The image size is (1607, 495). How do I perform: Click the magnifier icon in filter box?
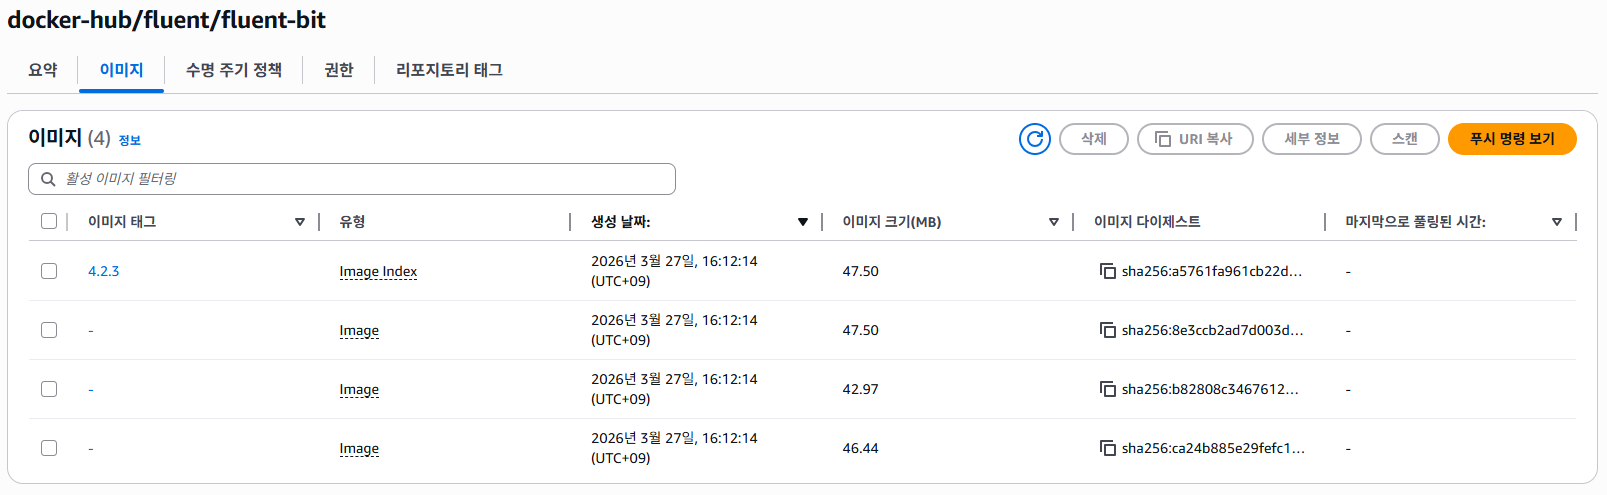[x=48, y=179]
